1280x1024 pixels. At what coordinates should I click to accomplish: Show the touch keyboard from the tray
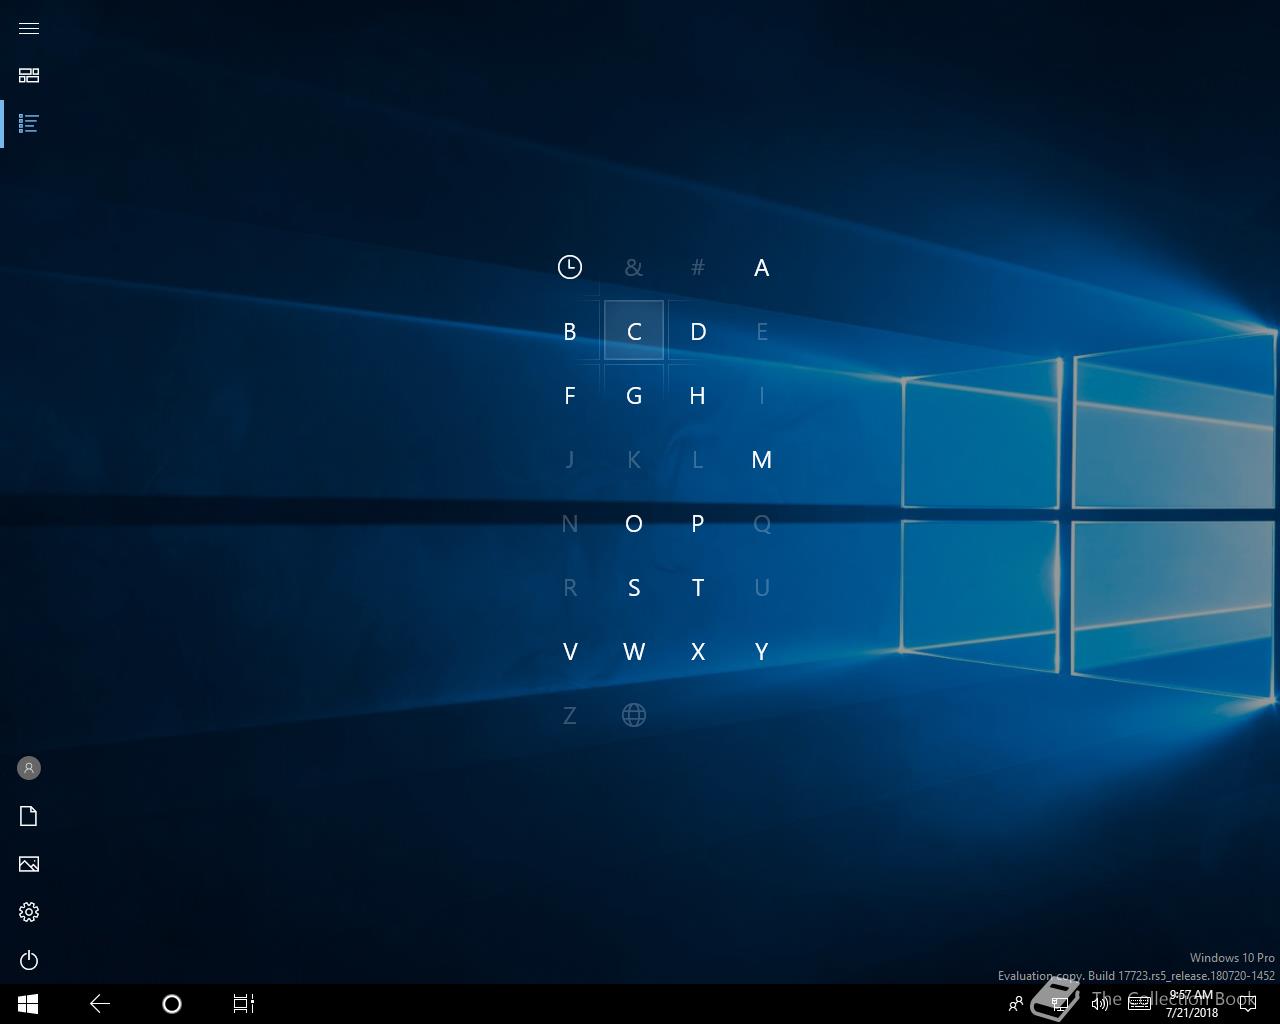pyautogui.click(x=1139, y=1004)
